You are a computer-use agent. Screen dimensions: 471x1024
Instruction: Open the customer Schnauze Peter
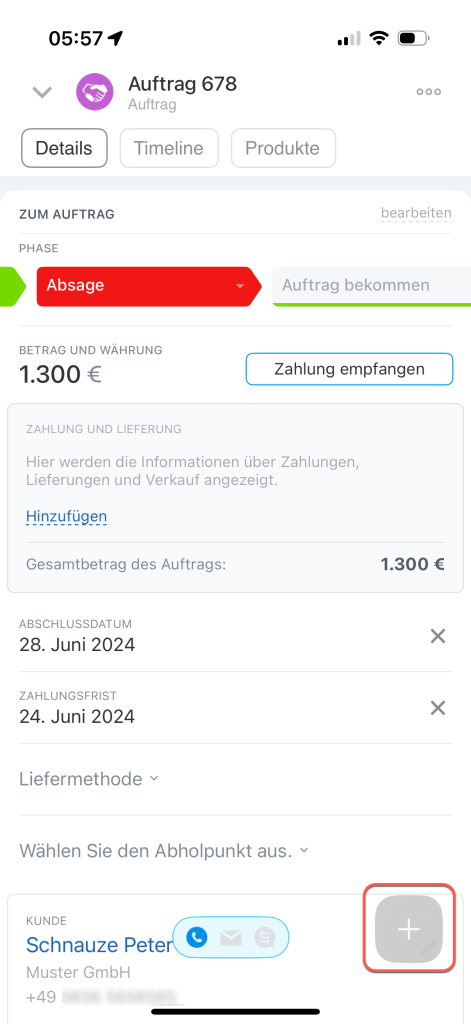tap(99, 944)
